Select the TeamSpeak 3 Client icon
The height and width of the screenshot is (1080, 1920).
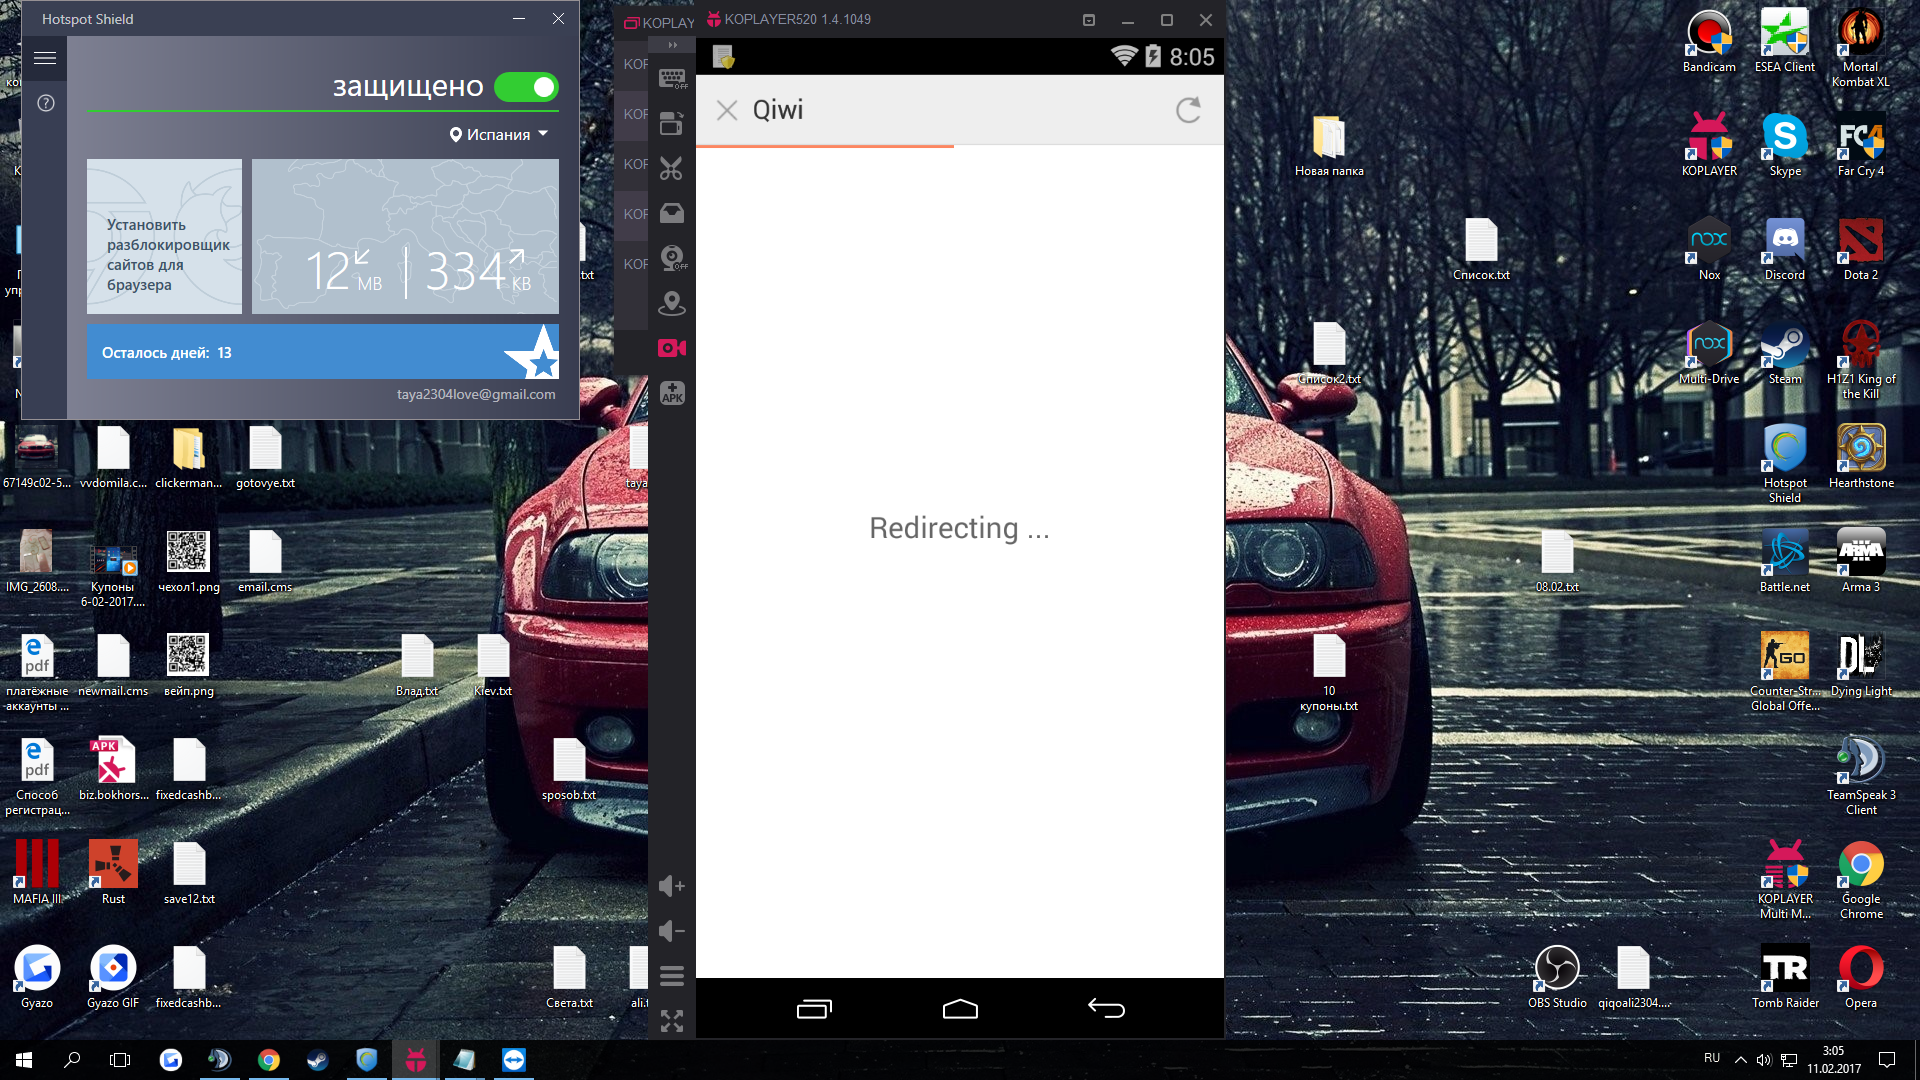[1861, 776]
